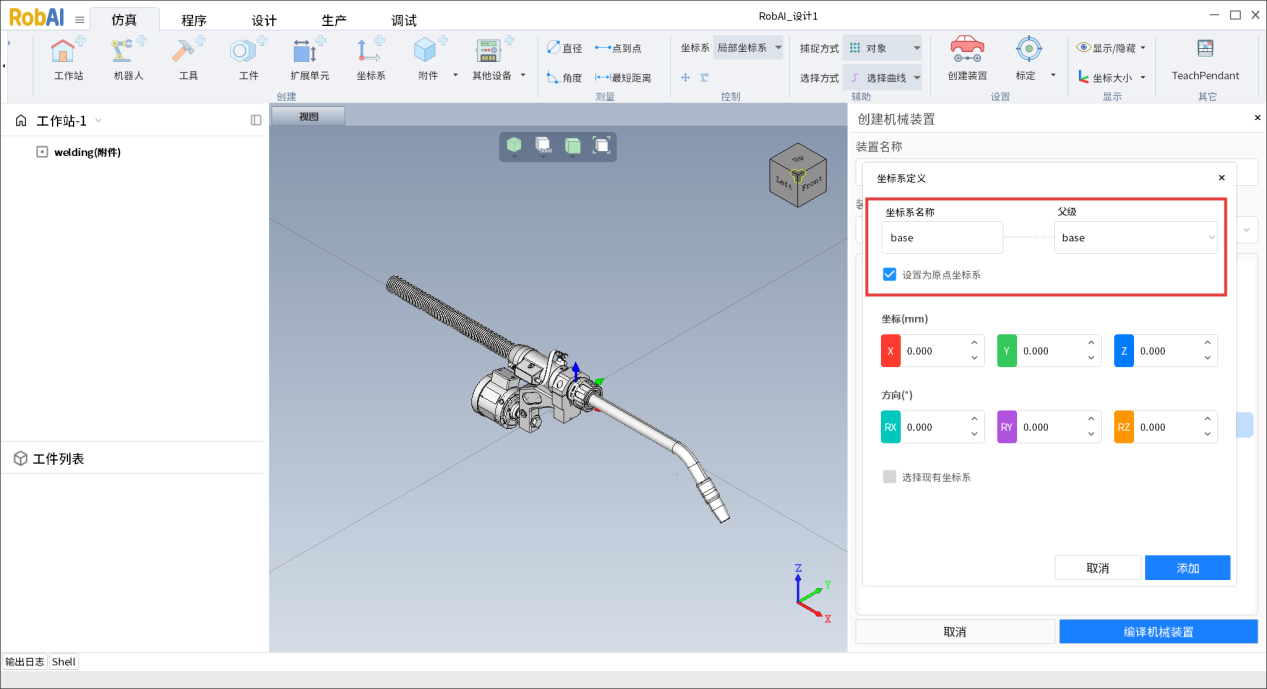Select welding(附件) in the tree
This screenshot has height=689, width=1267.
click(x=87, y=152)
